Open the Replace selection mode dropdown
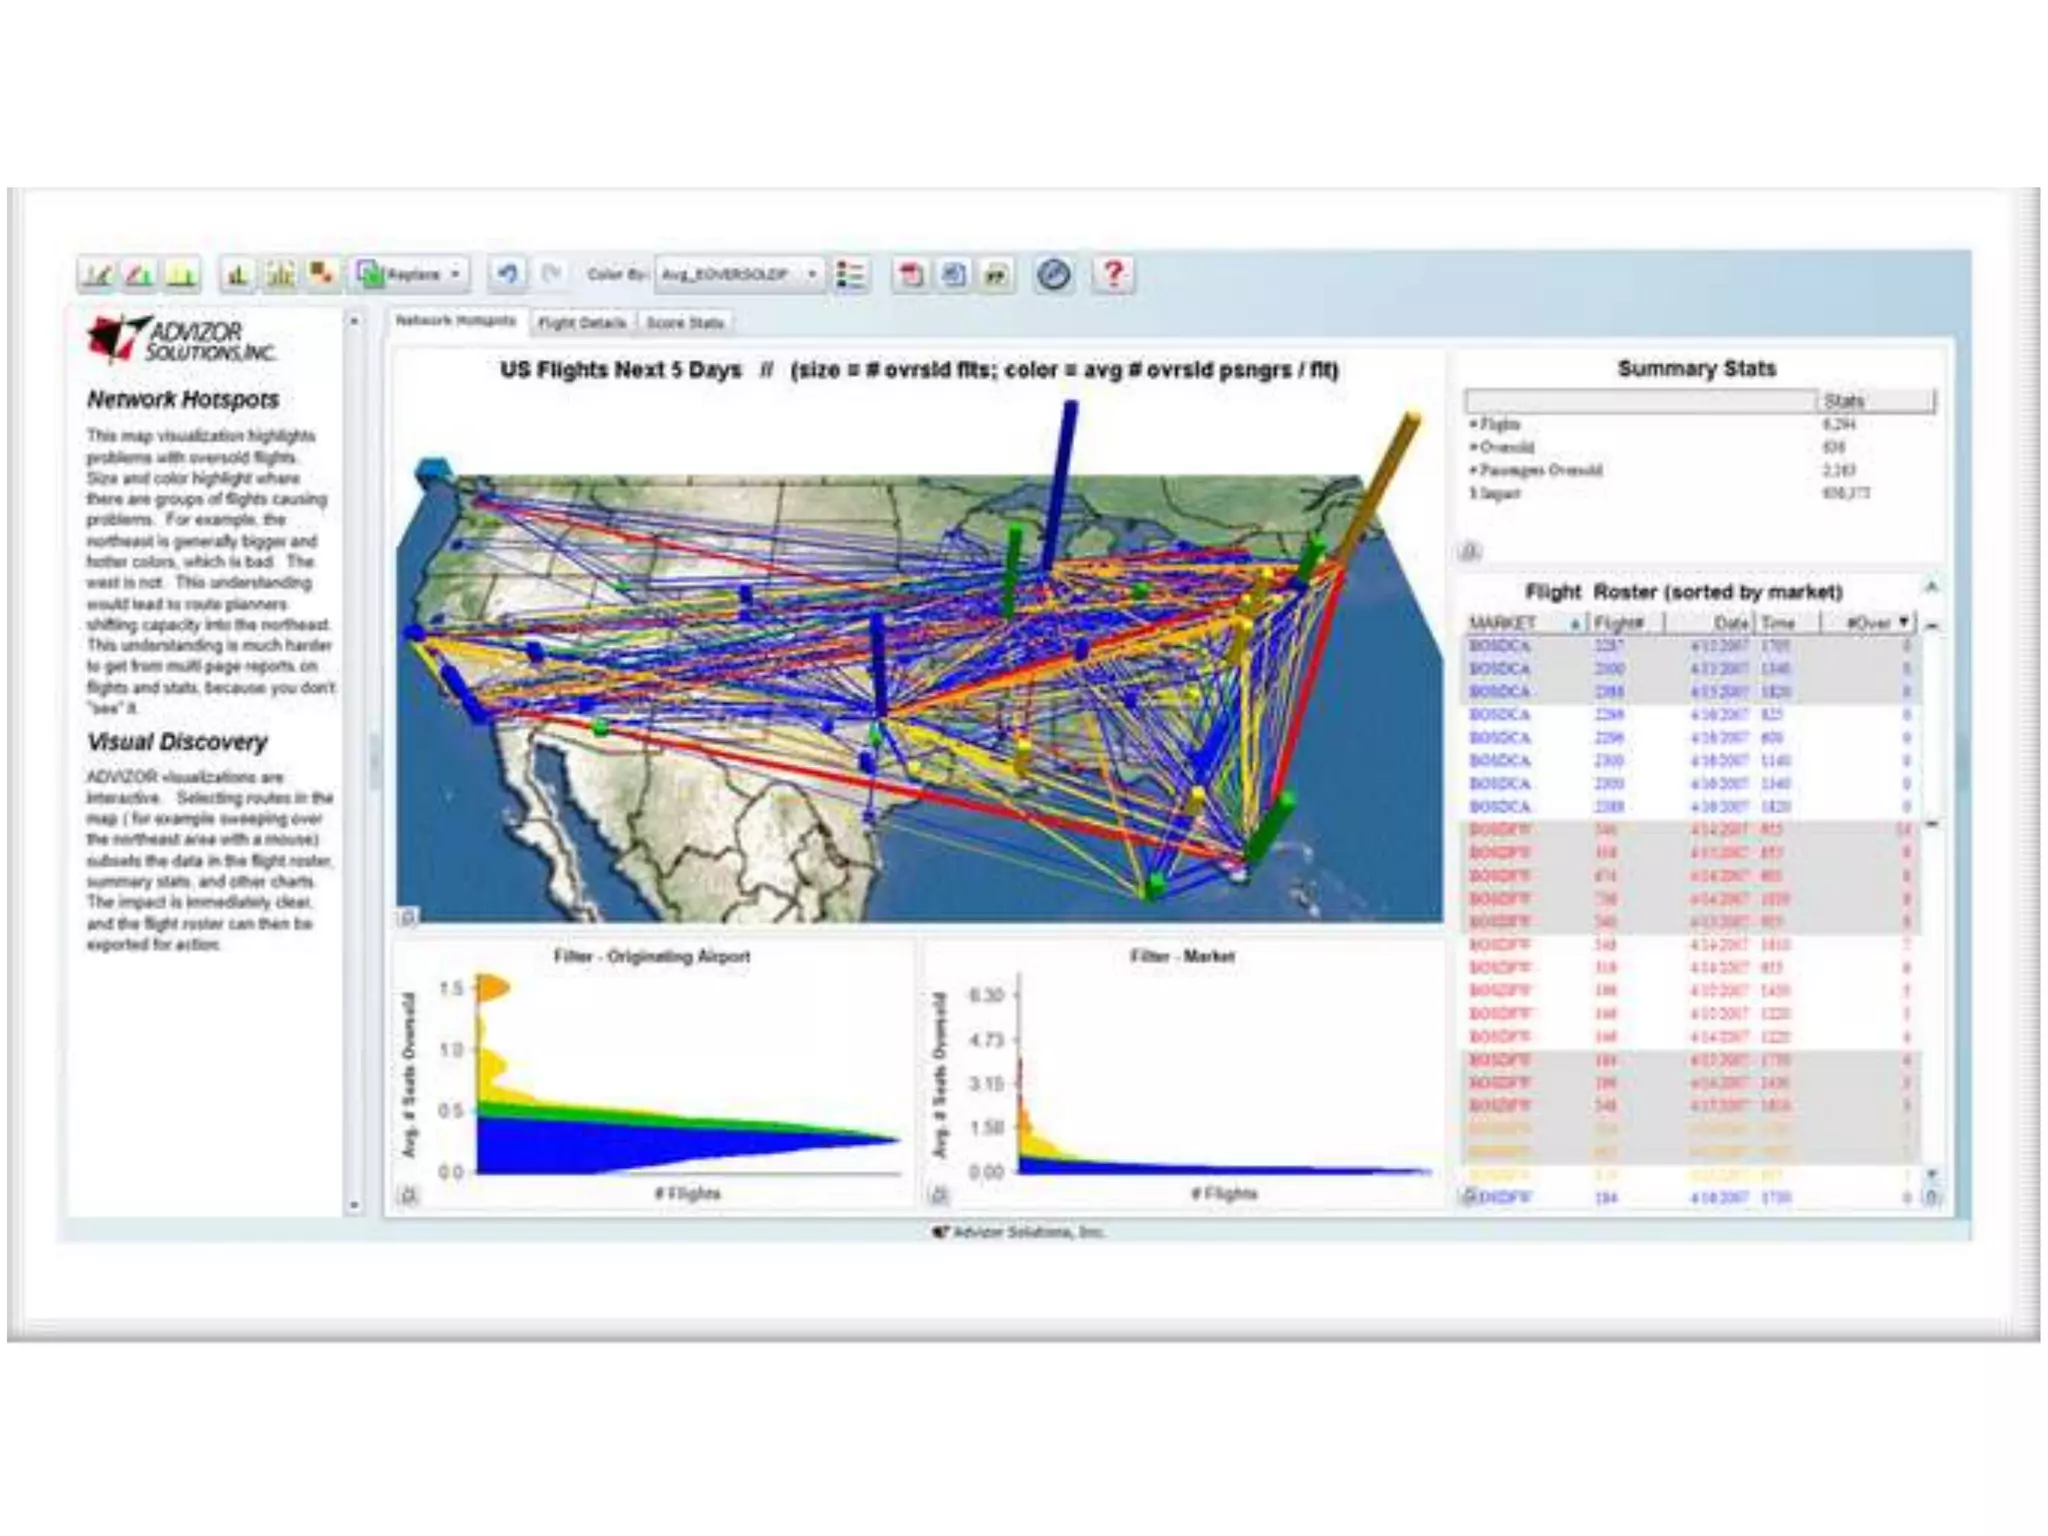Screen dimensions: 2048x1536 [455, 274]
